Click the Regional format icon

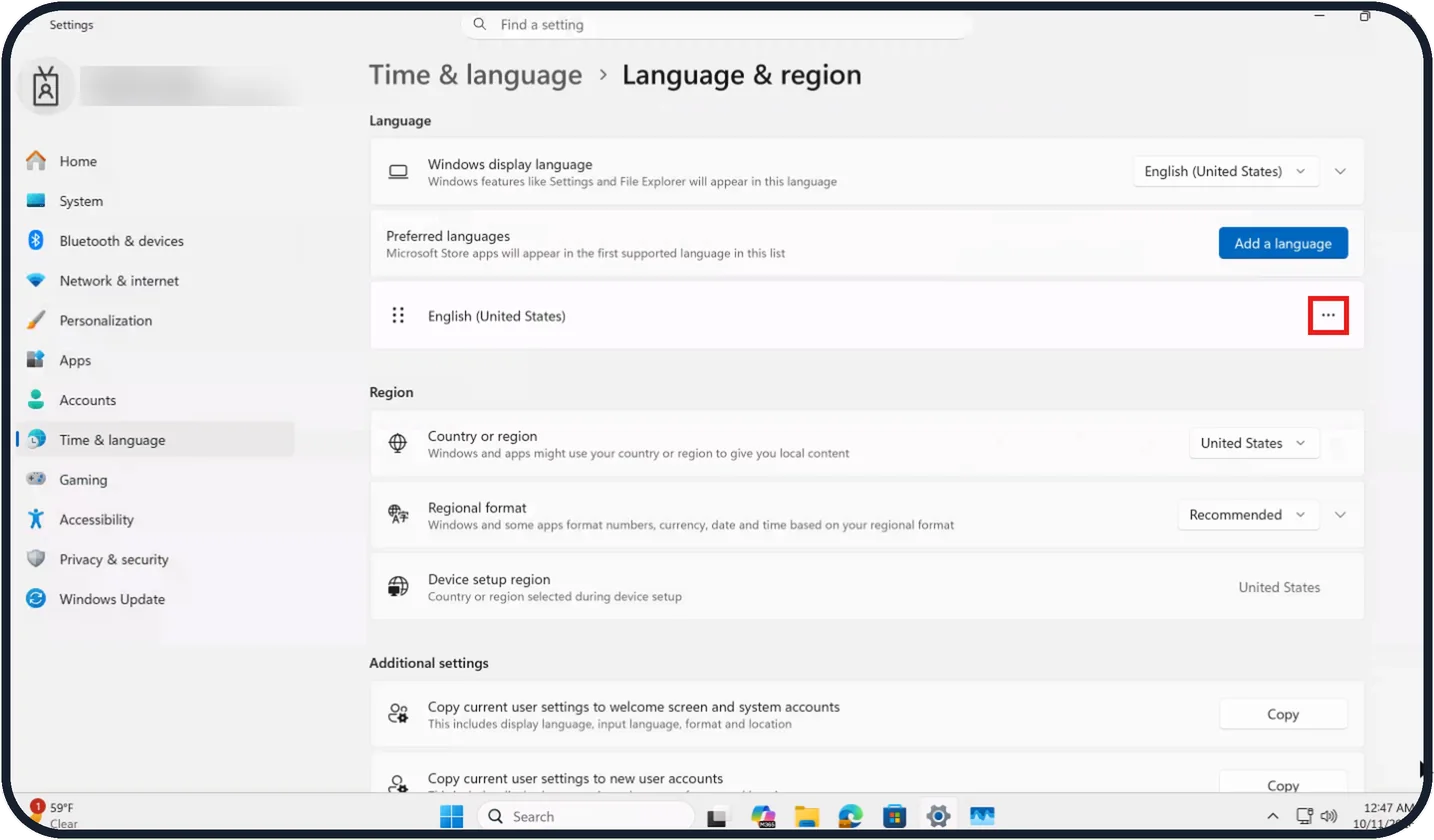tap(398, 515)
